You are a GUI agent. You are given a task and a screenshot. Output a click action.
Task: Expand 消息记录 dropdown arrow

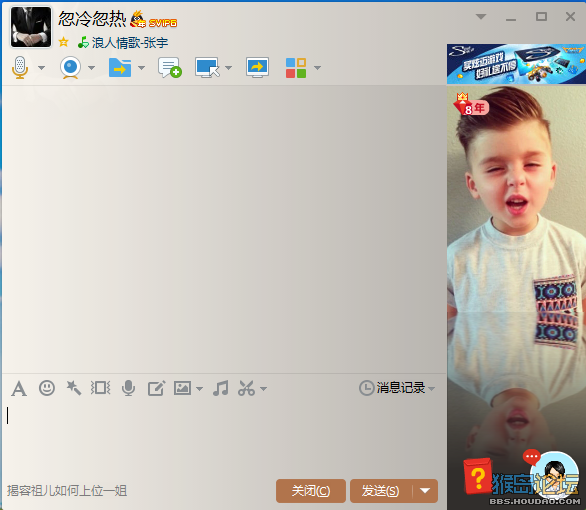[432, 389]
